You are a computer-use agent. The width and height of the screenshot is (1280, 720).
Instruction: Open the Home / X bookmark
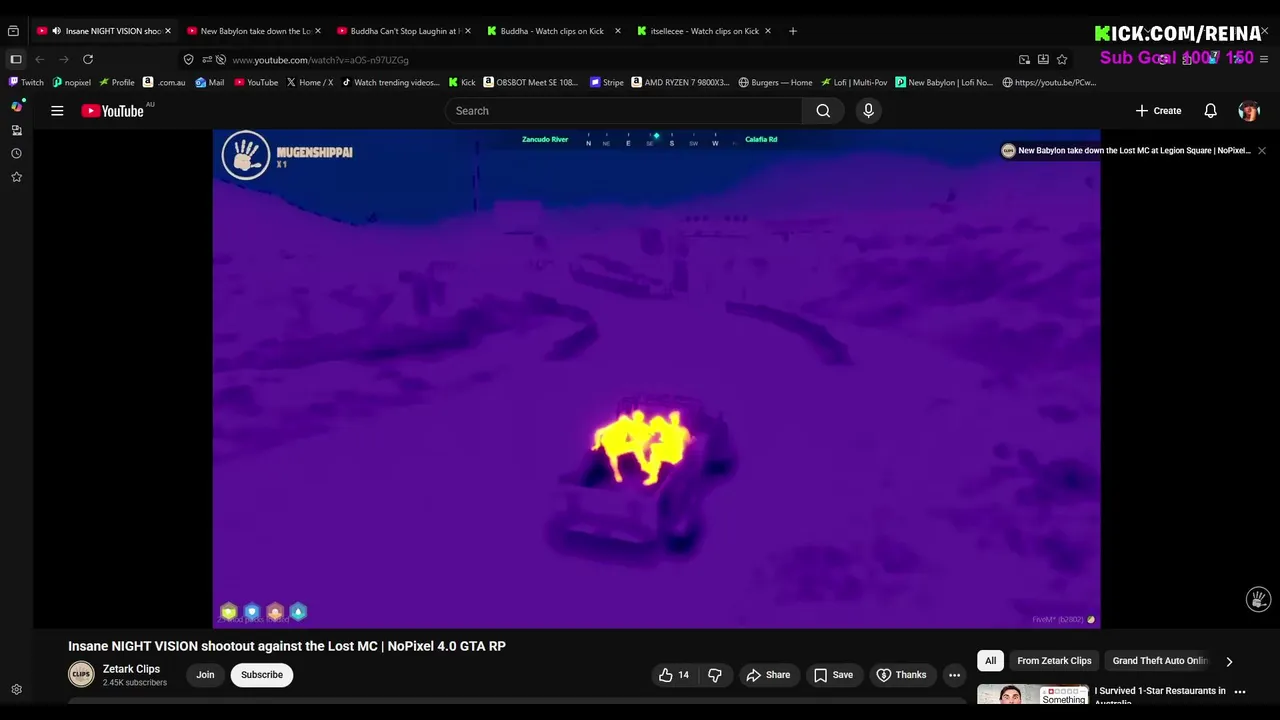pyautogui.click(x=310, y=83)
